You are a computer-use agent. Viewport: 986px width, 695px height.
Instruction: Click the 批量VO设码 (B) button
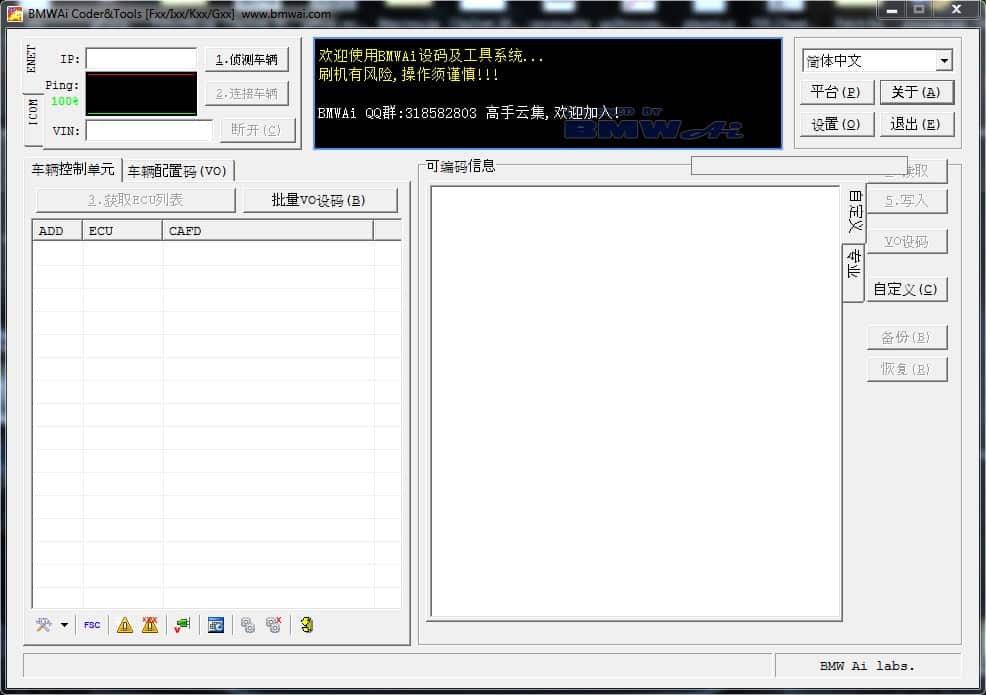319,200
